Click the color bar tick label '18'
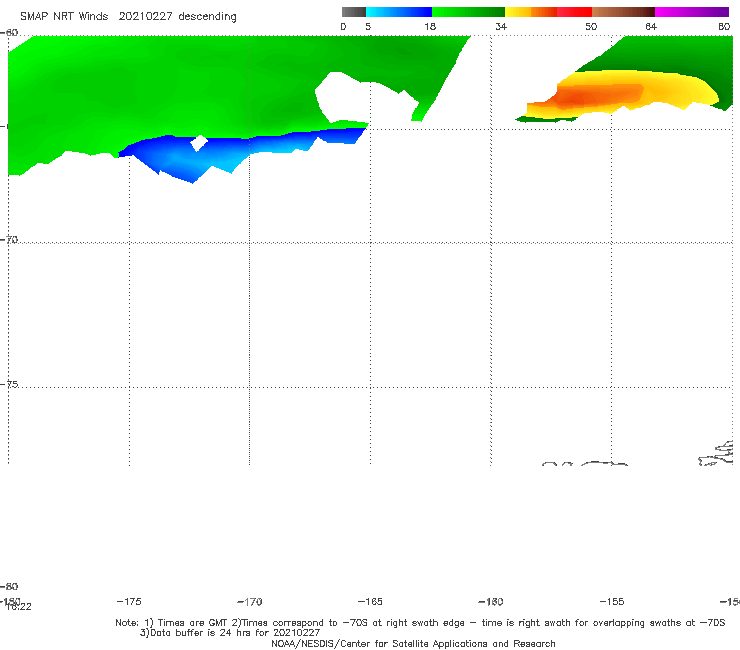The width and height of the screenshot is (740, 650). tap(430, 27)
